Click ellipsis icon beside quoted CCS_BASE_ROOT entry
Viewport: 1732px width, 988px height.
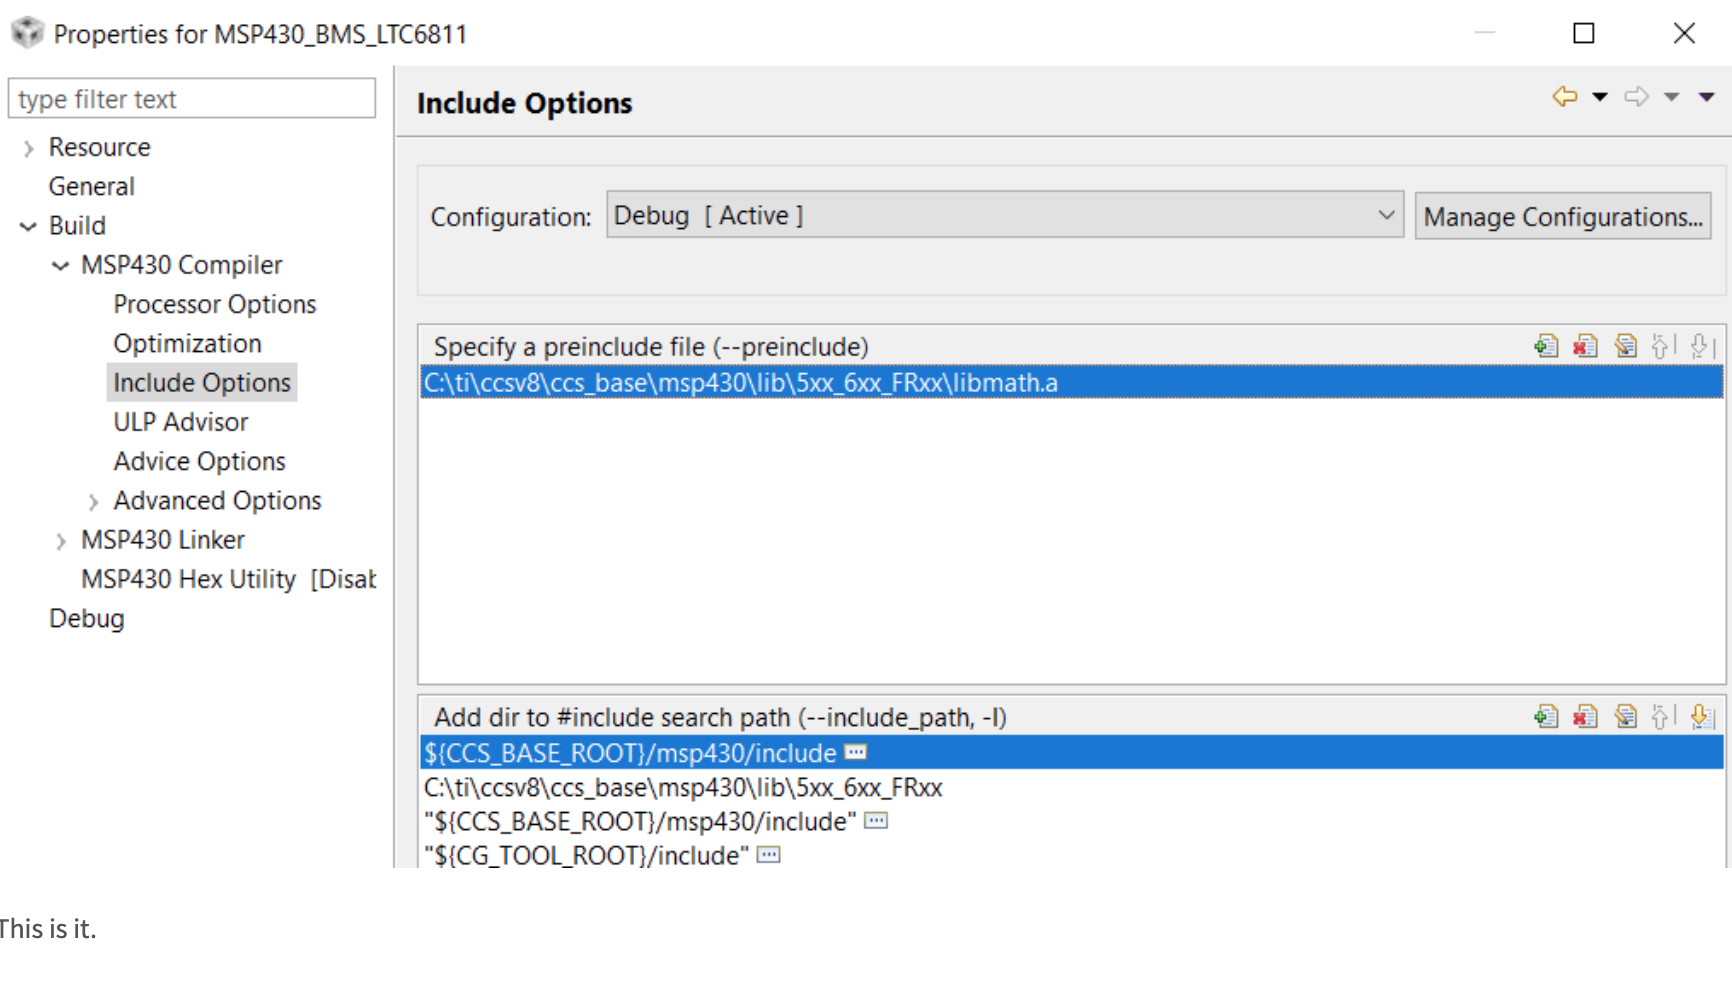tap(876, 821)
